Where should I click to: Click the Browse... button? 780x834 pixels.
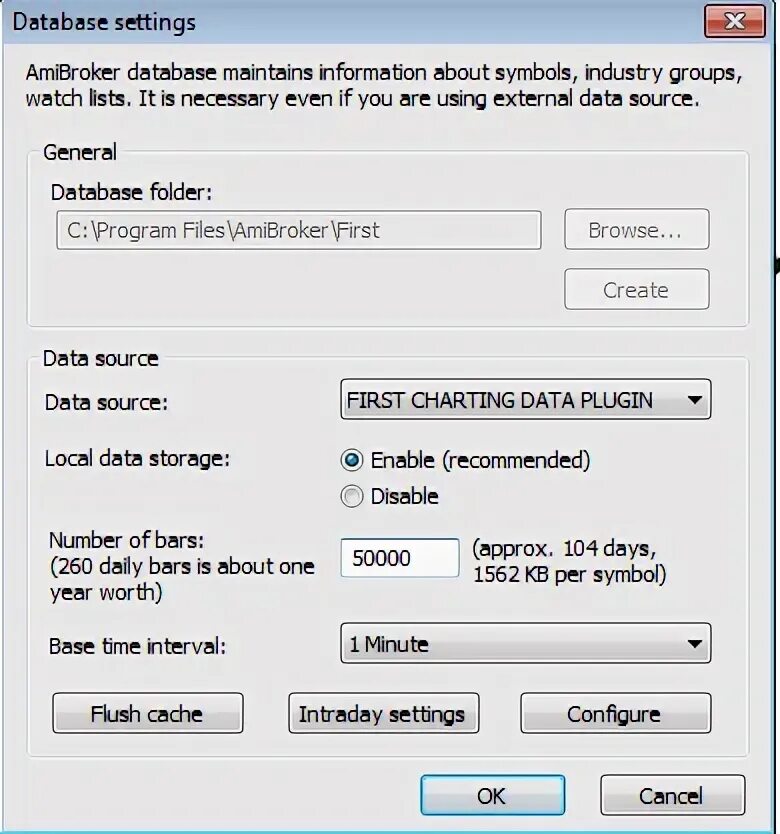point(636,229)
